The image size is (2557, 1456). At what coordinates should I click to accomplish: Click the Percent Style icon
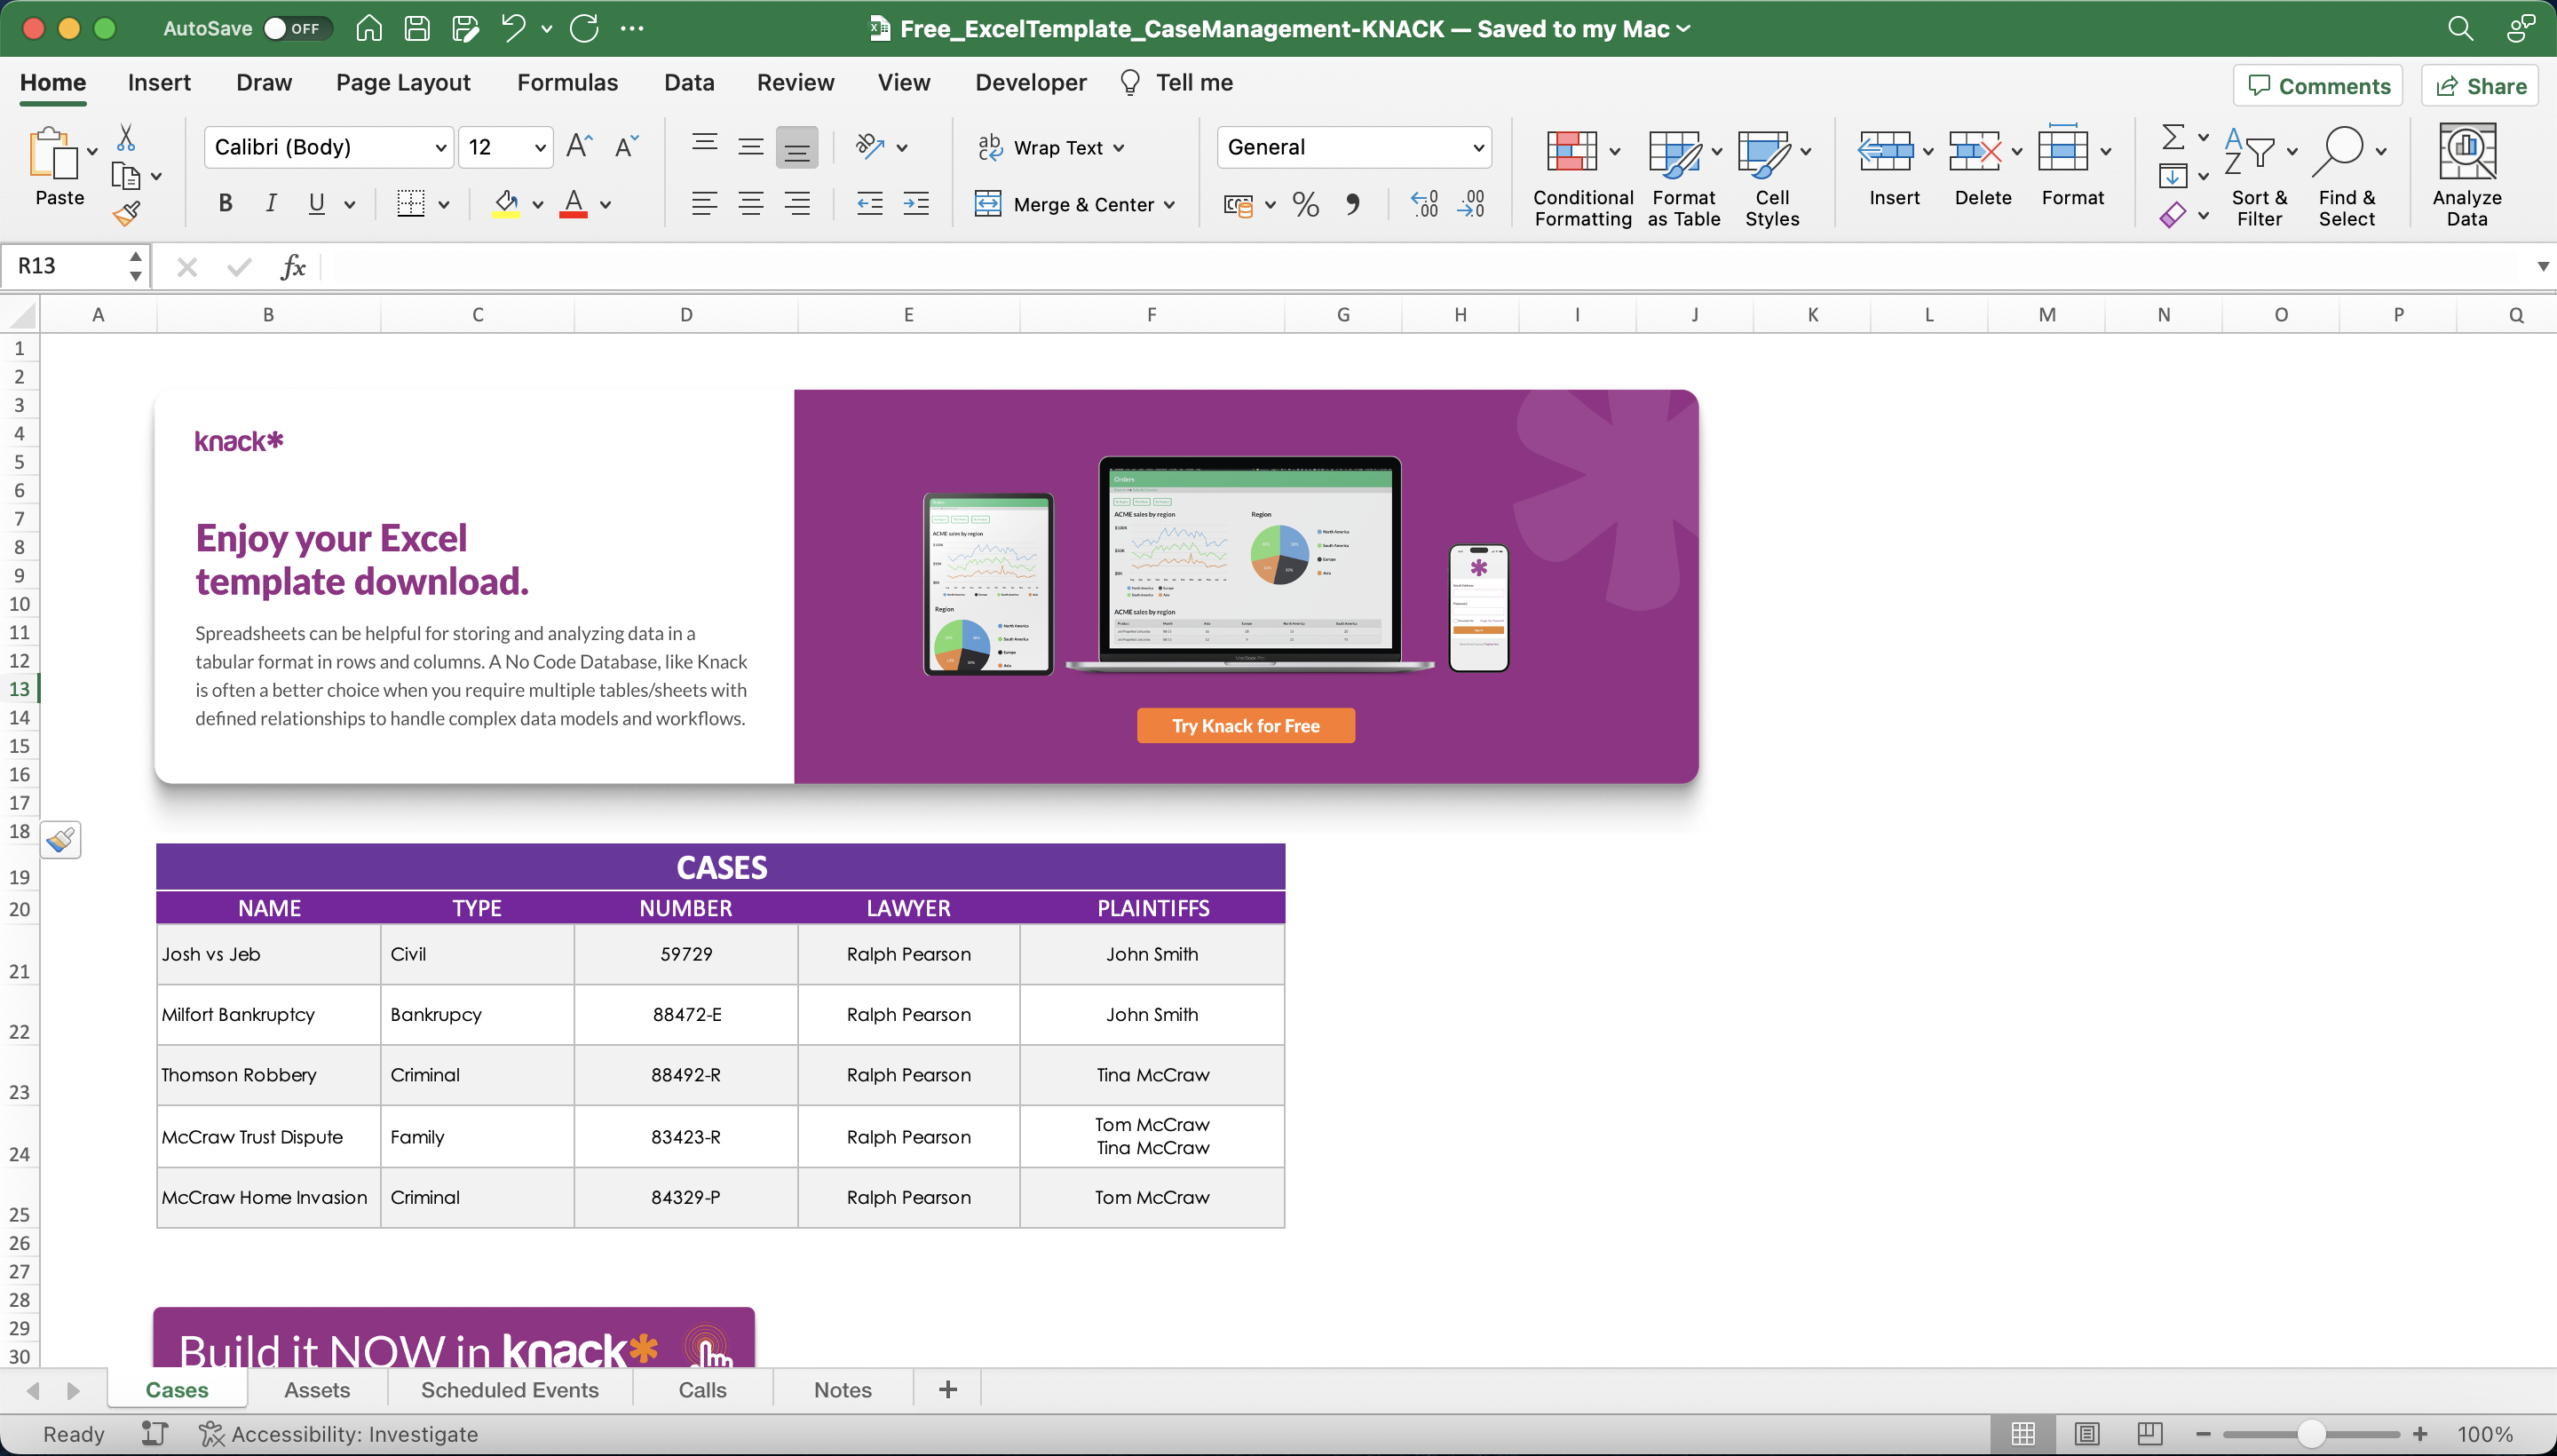(1304, 204)
